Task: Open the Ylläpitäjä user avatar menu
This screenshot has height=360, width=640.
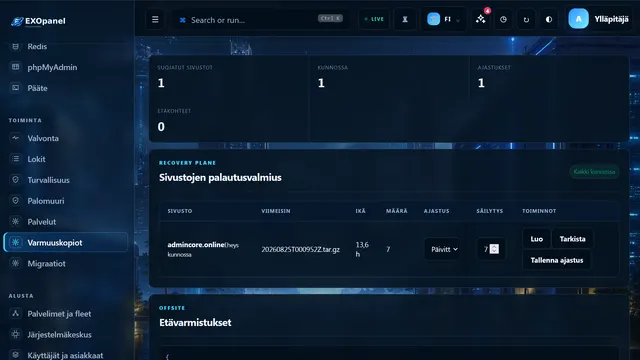Action: point(578,19)
